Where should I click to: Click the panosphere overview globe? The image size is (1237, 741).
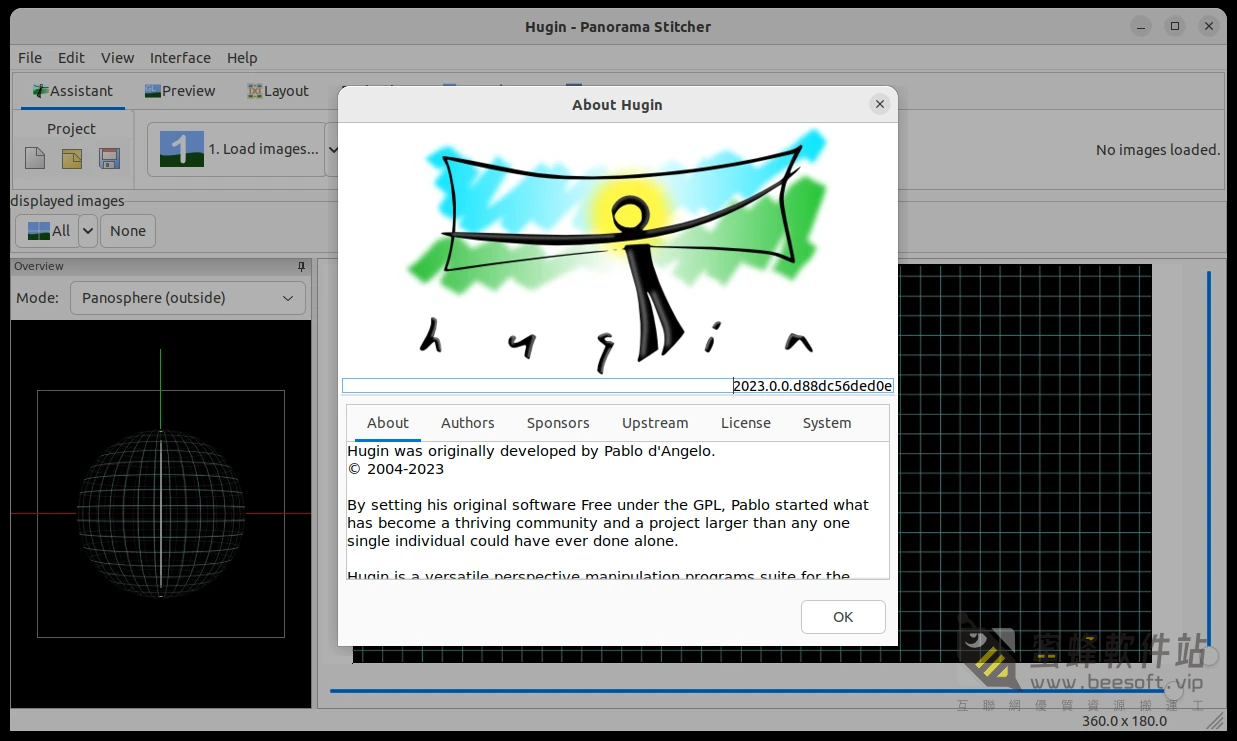(161, 514)
